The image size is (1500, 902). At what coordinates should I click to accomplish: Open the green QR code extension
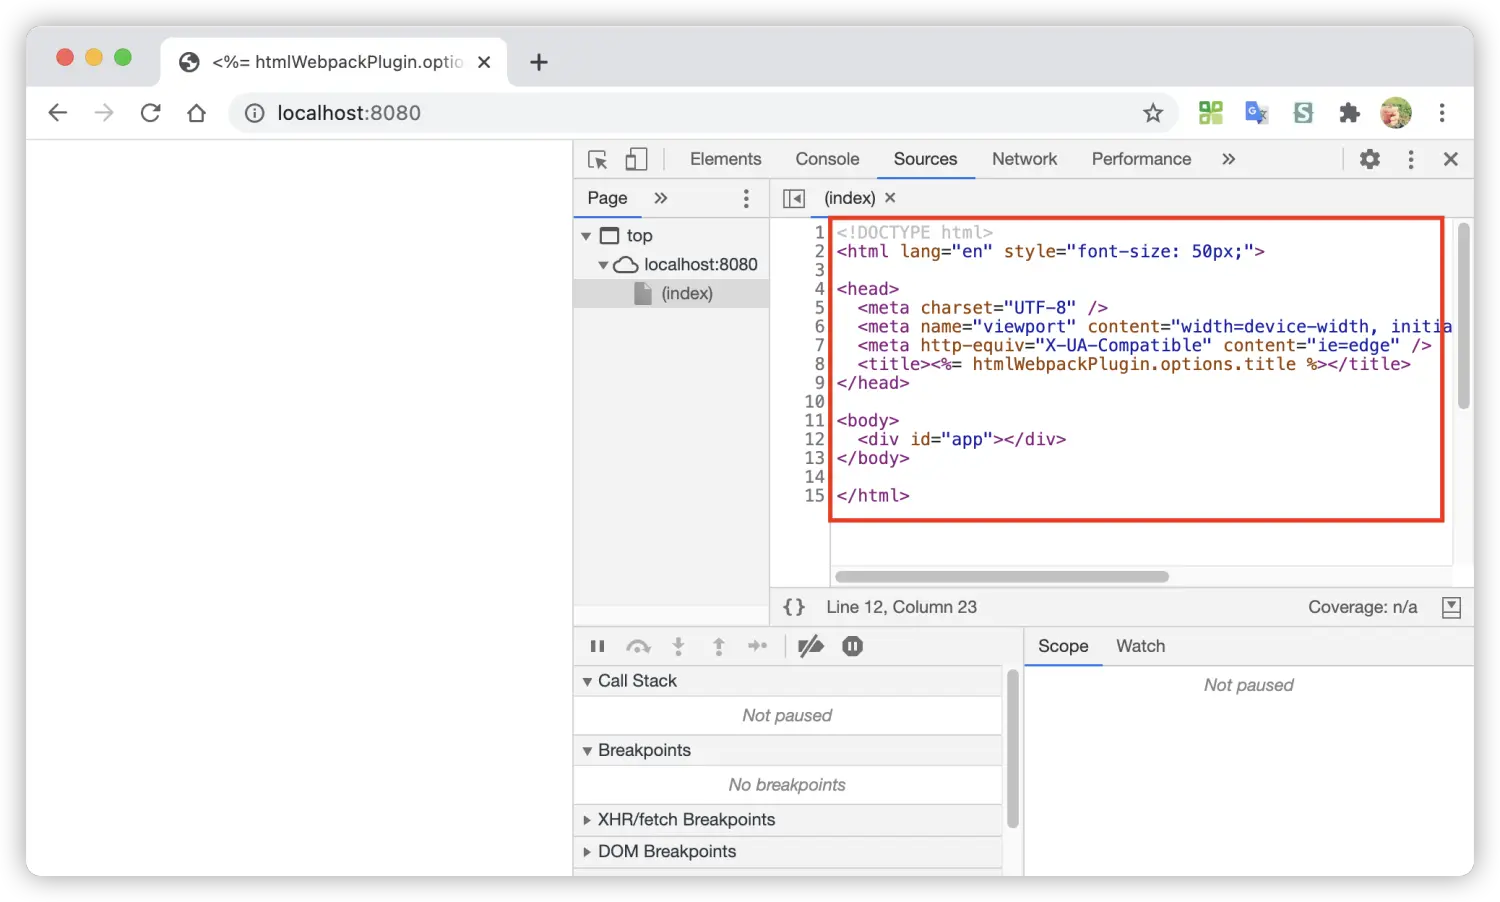[x=1211, y=113]
